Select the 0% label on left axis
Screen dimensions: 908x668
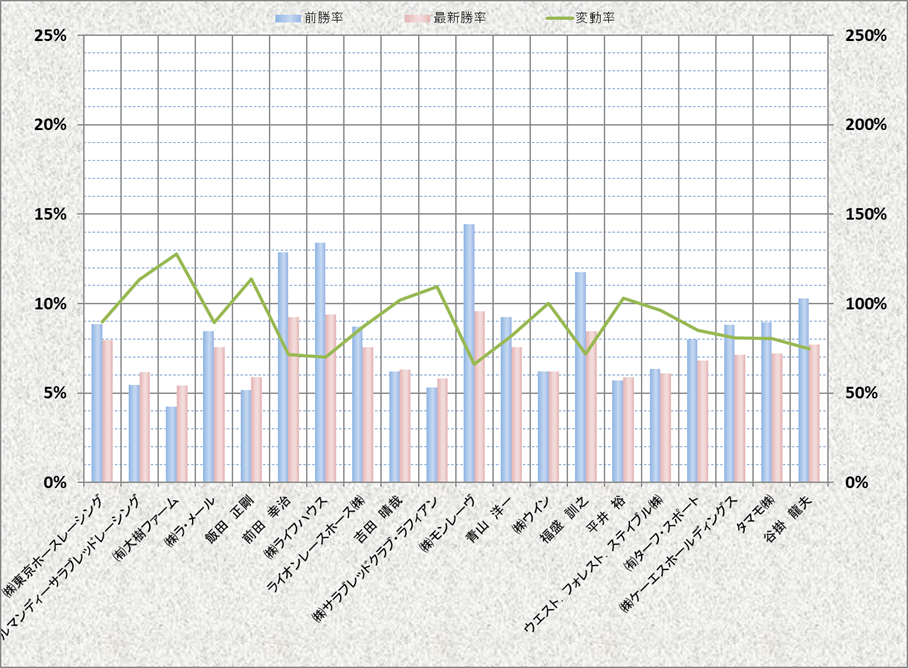tap(54, 482)
